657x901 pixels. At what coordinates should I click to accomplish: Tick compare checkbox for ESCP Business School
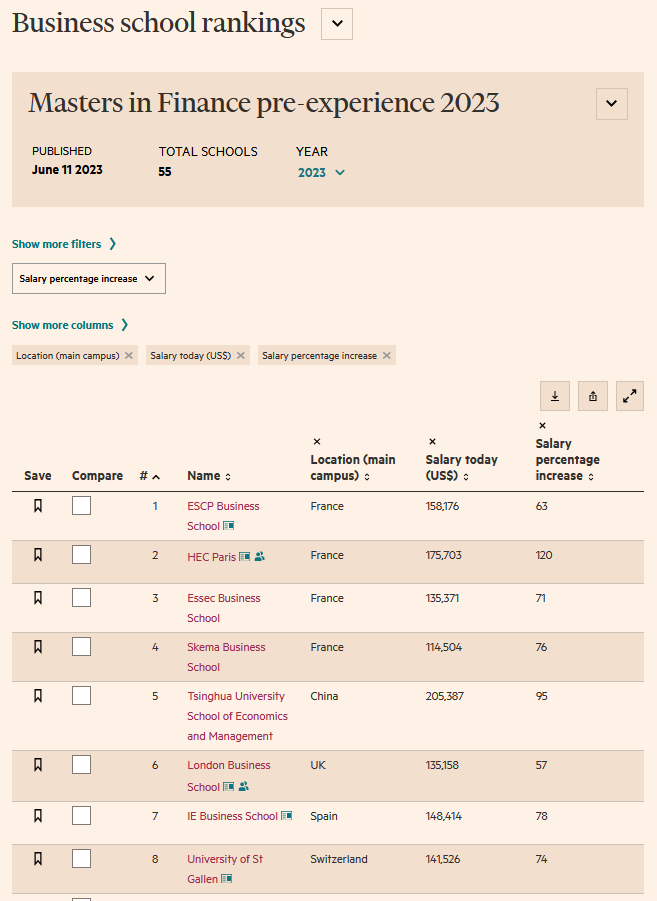click(x=81, y=506)
